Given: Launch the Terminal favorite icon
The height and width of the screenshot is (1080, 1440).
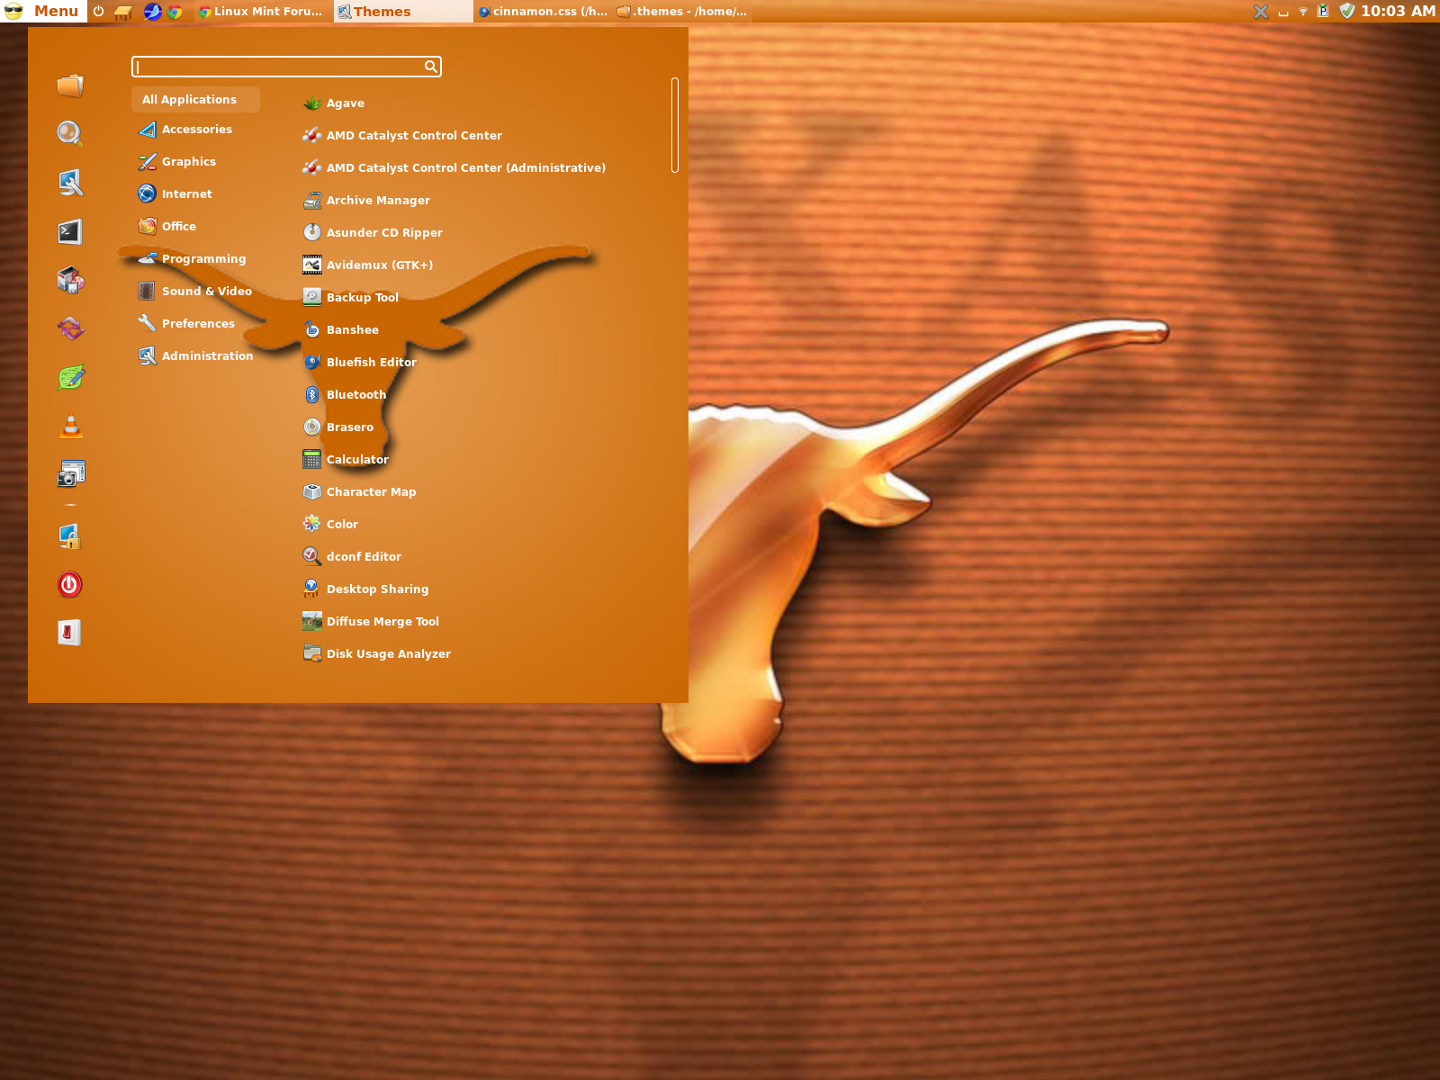Looking at the screenshot, I should pos(70,232).
